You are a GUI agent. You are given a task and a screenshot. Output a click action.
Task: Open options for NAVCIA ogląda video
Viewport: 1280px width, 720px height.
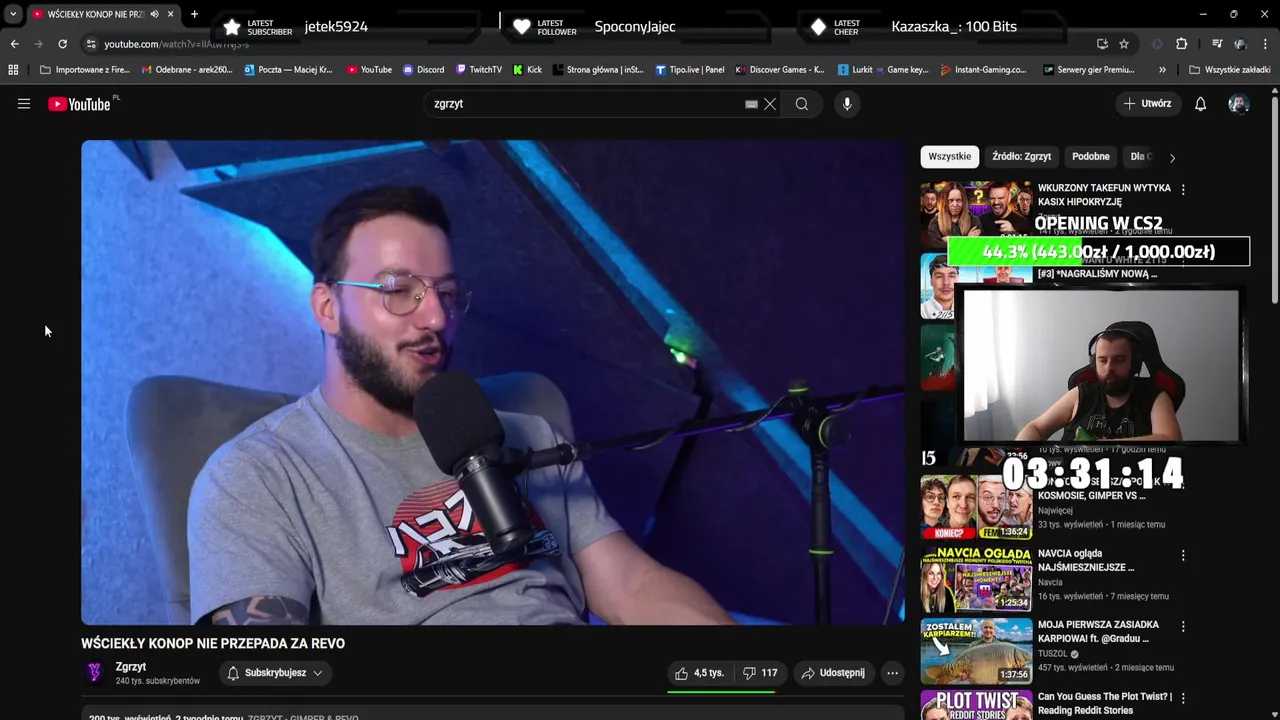pos(1183,555)
